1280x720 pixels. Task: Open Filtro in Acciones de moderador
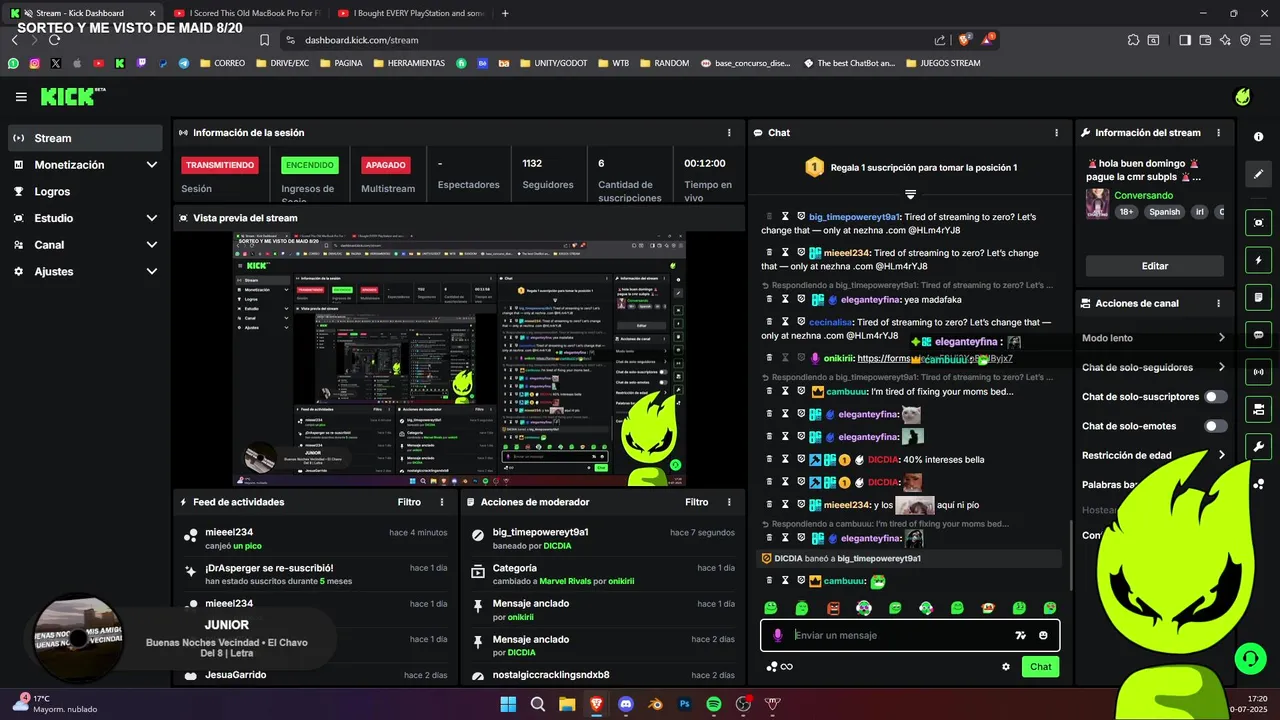(x=696, y=502)
